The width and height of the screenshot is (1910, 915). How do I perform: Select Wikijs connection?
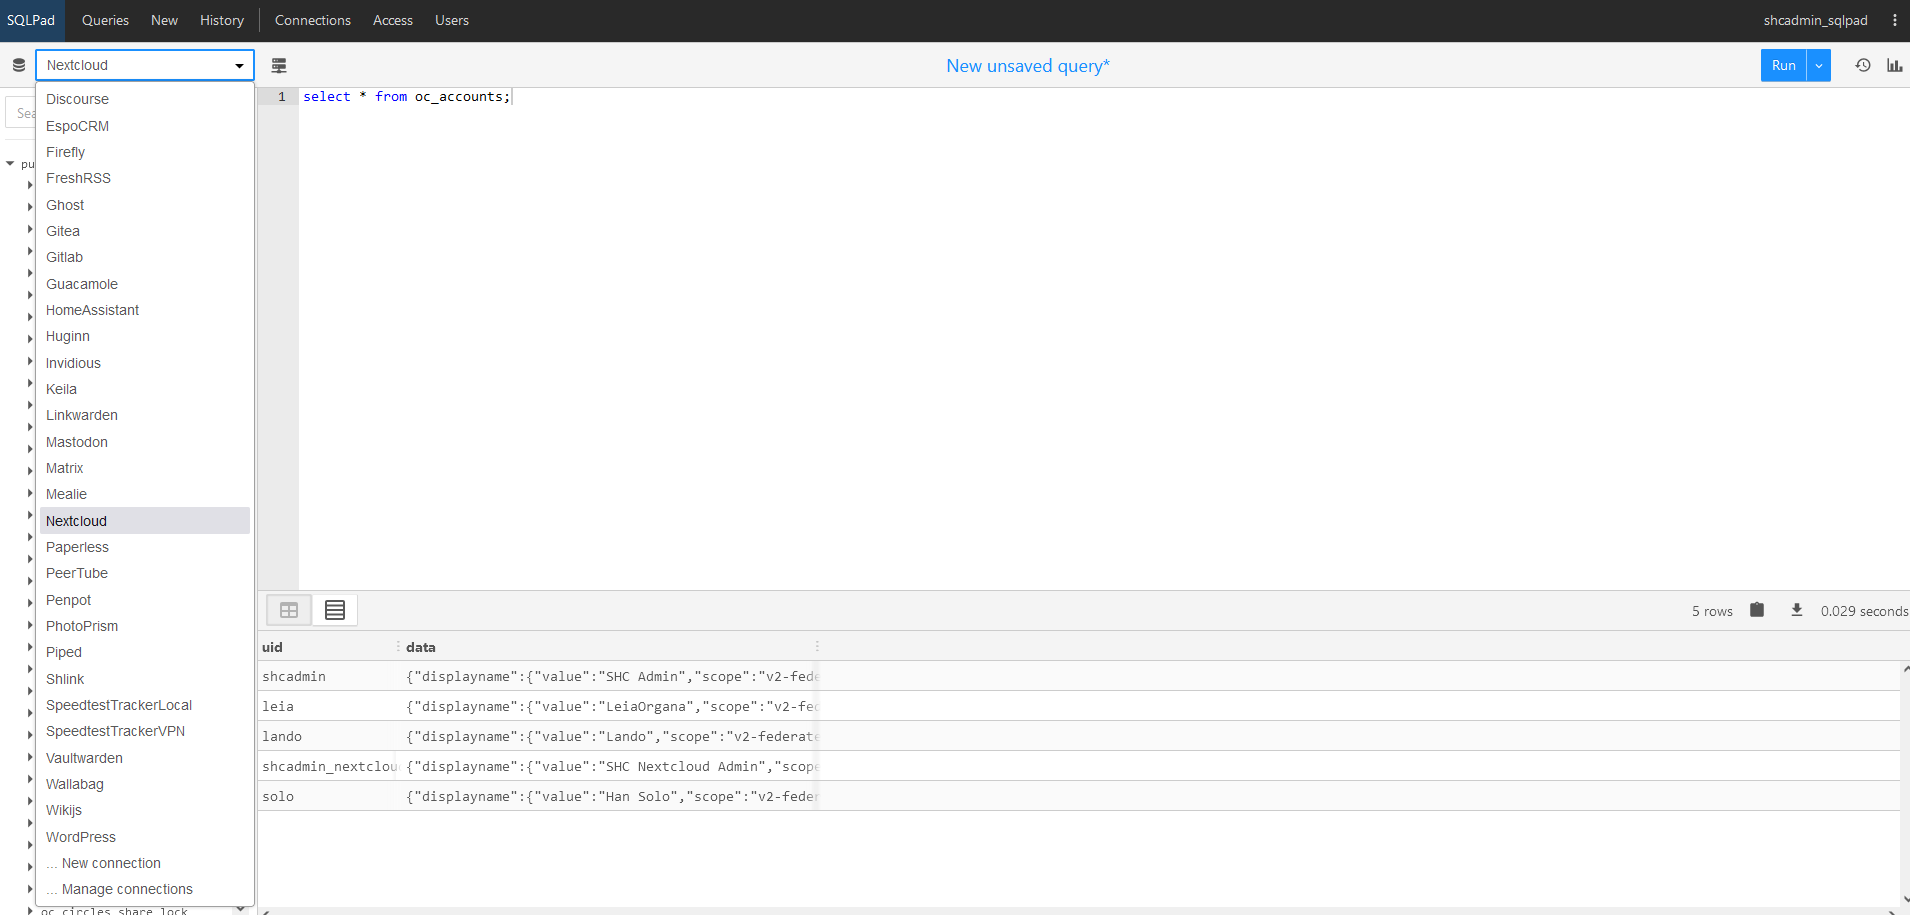[x=145, y=810]
